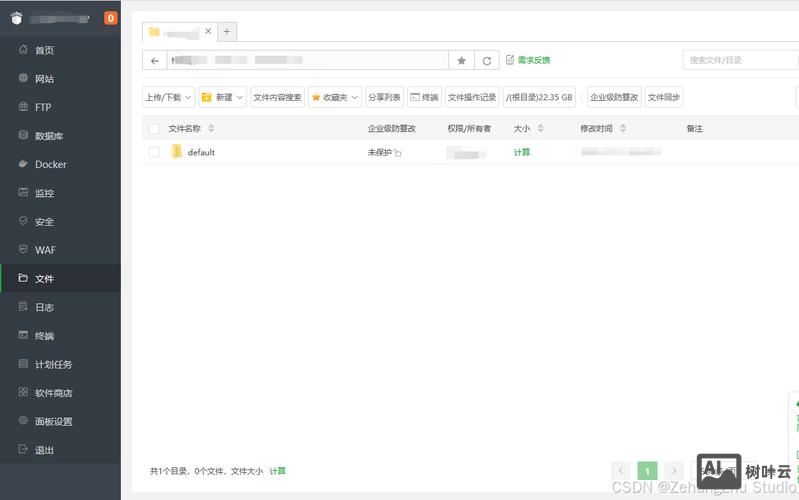Open the 终端 terminal toolbar button

424,97
